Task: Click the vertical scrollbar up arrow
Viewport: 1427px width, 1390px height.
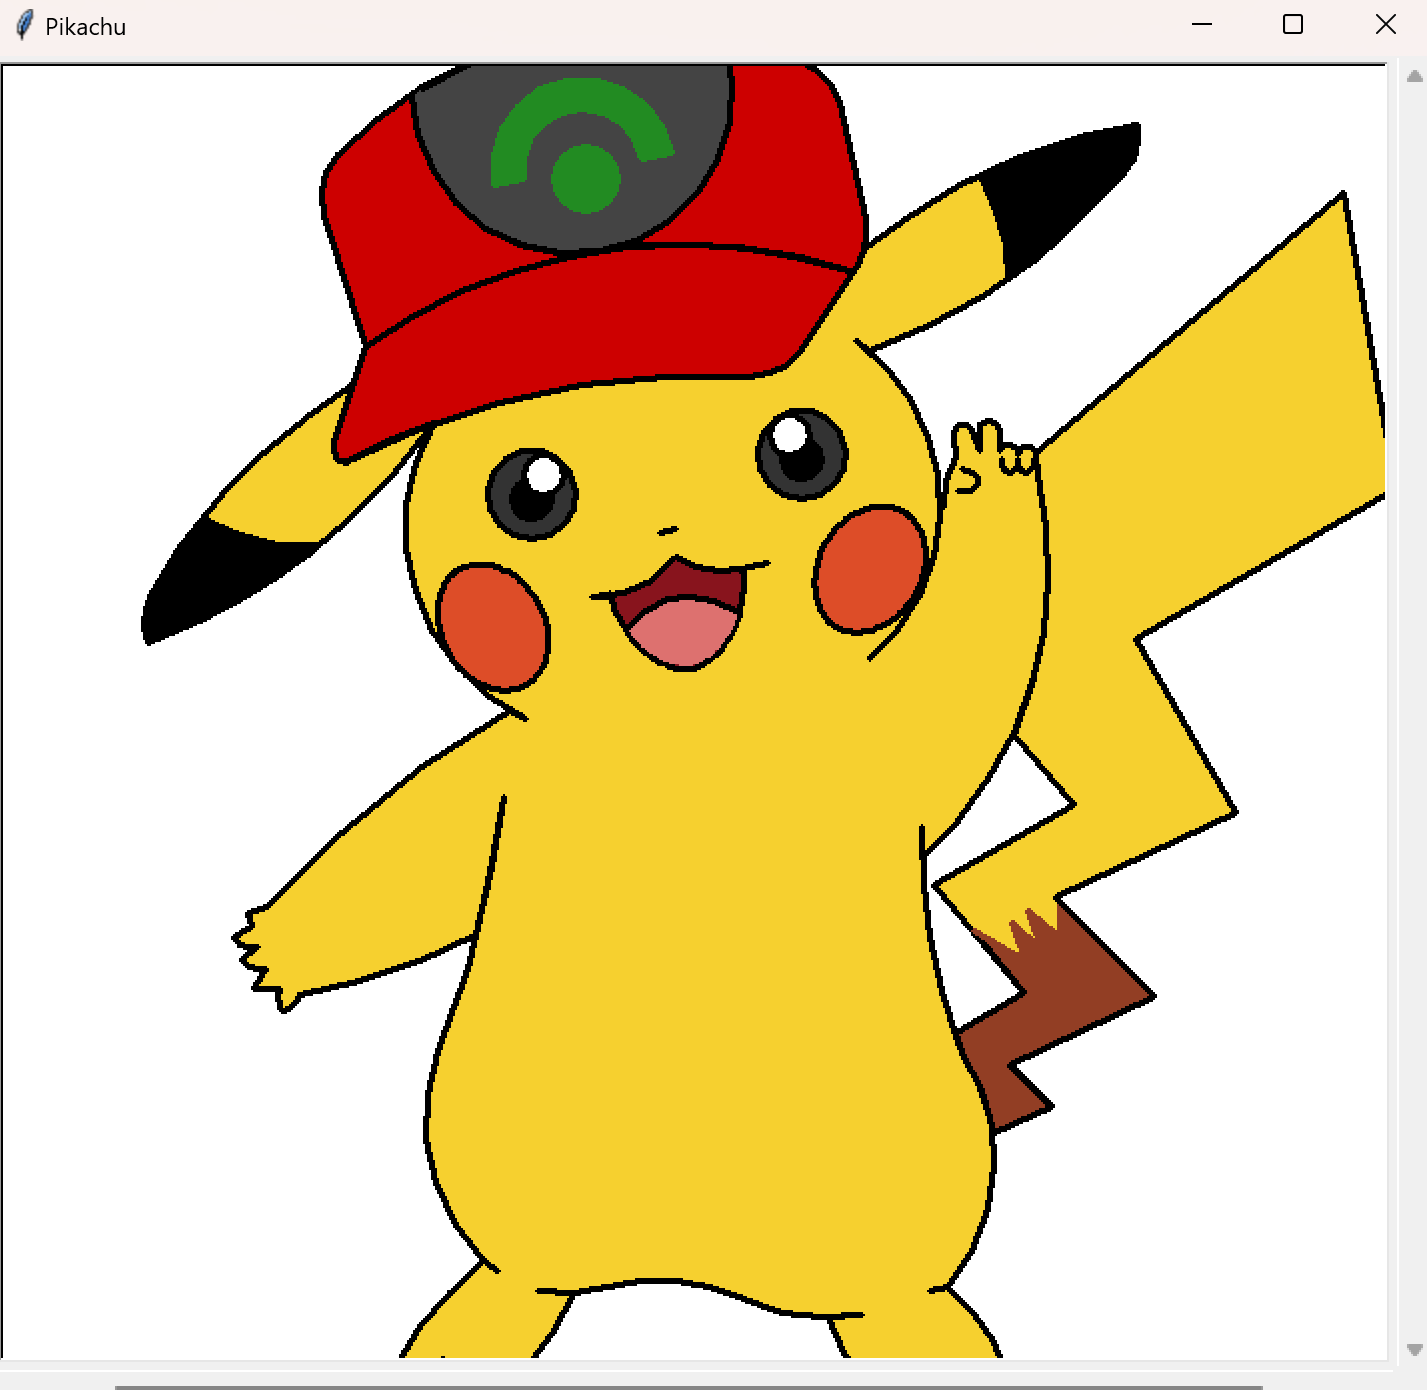Action: 1415,76
